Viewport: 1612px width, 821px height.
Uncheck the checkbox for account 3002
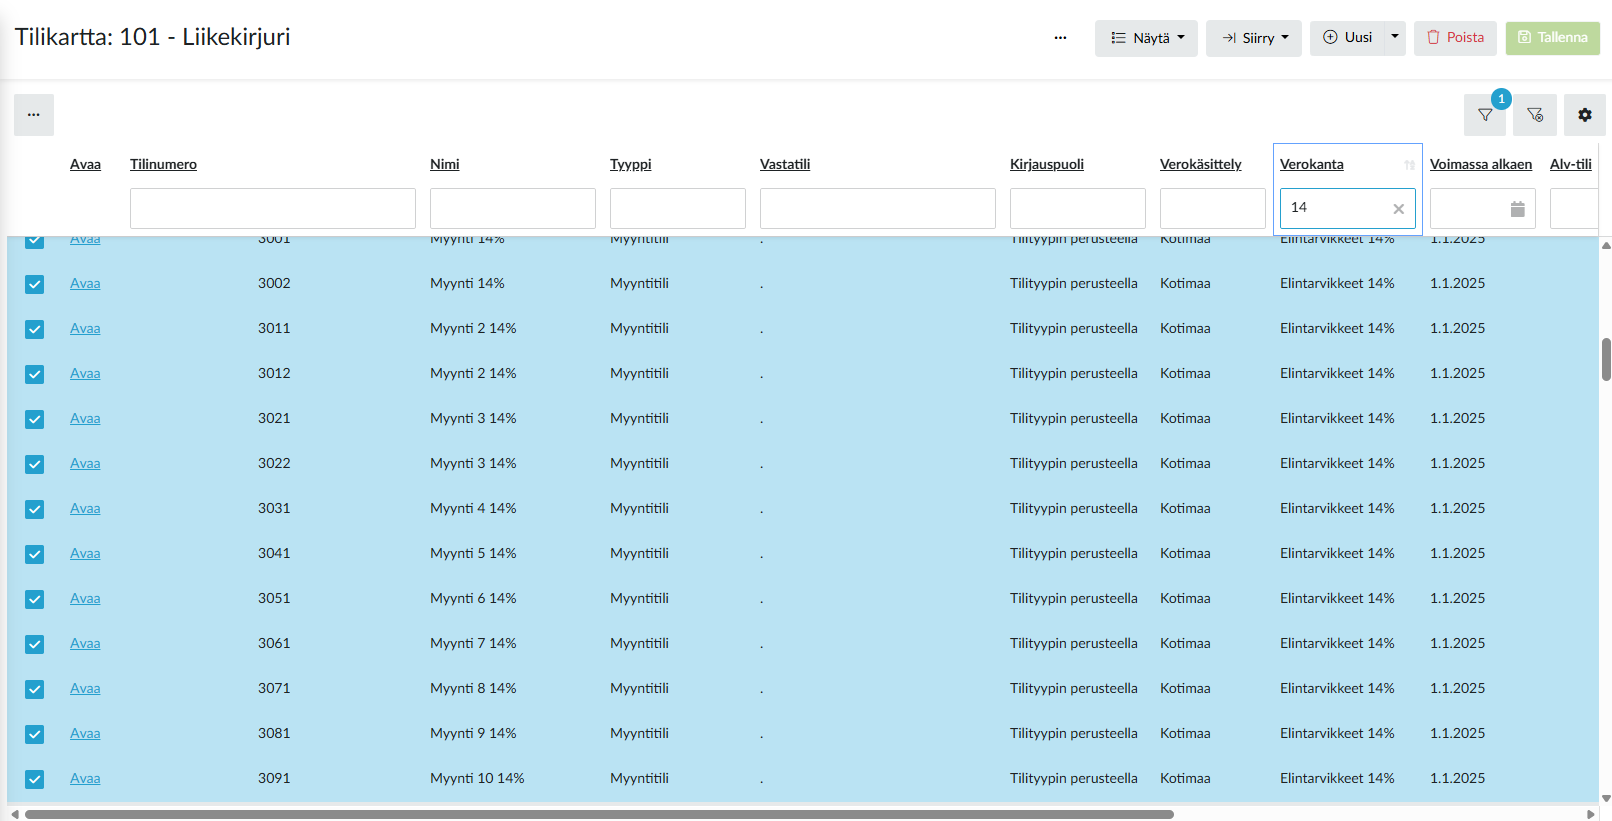coord(35,284)
